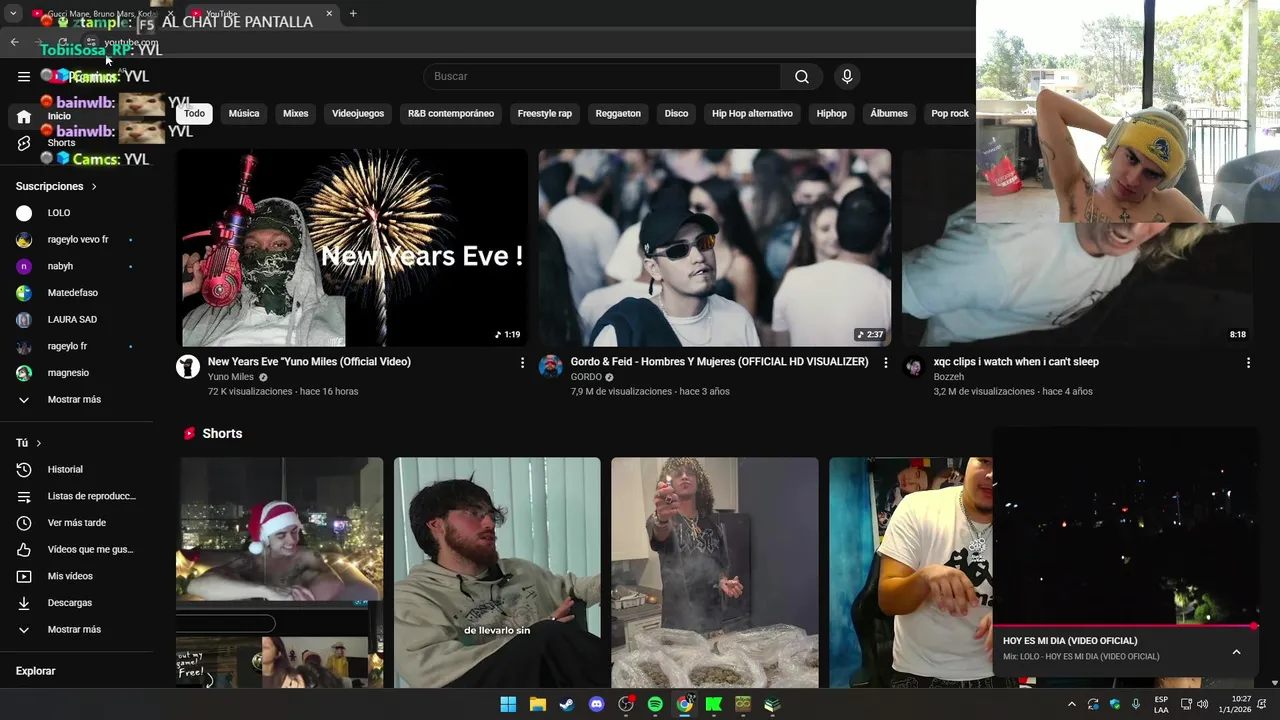1280x720 pixels.
Task: Open a new browser tab with plus button
Action: [353, 14]
